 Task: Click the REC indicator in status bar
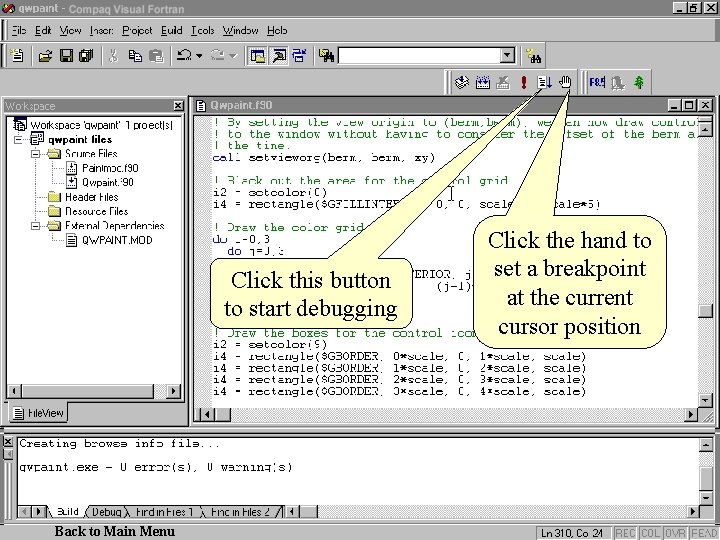[625, 533]
